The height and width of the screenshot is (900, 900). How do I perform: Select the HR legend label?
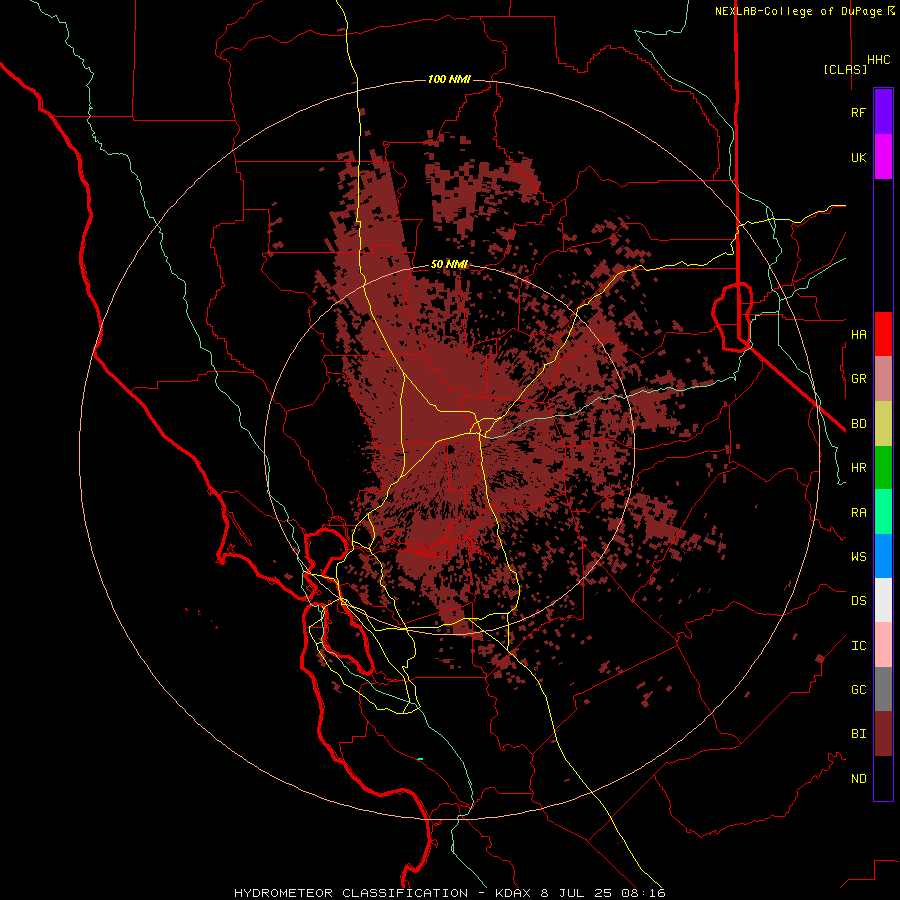tap(858, 468)
